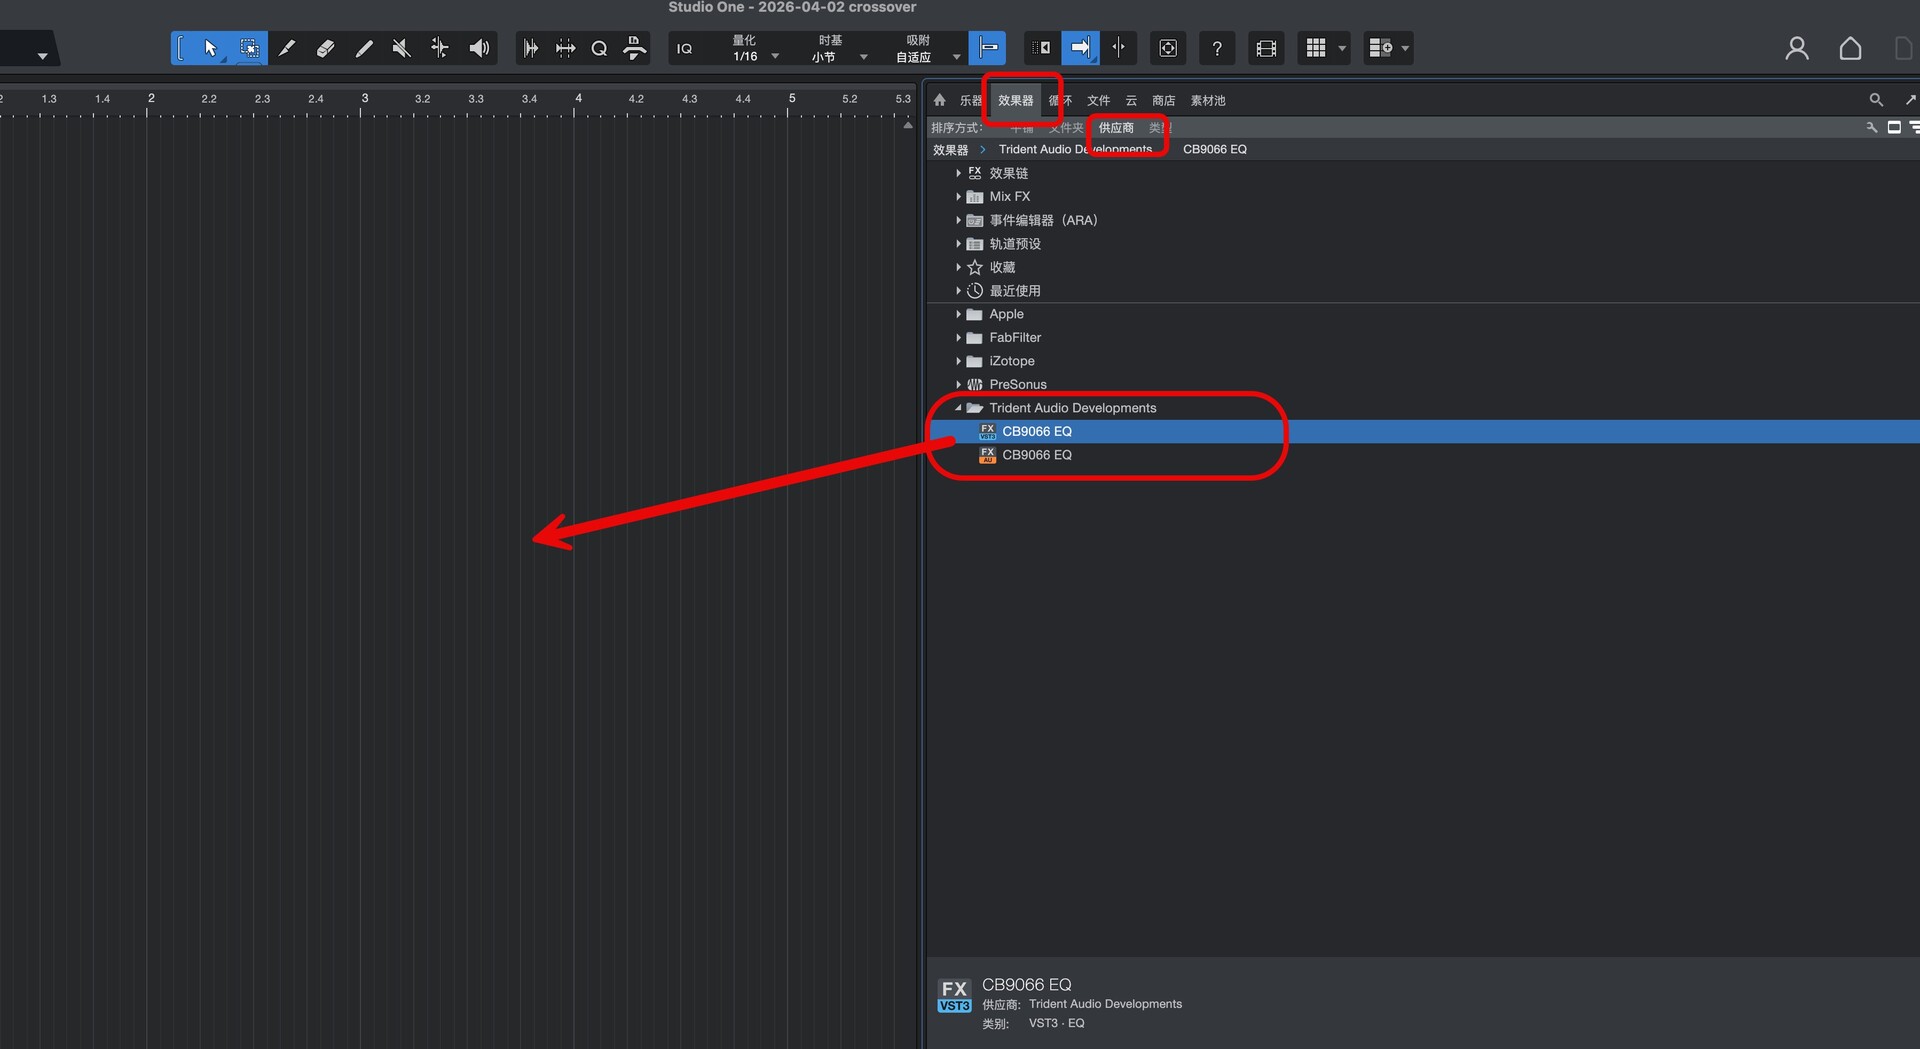Open the 素材池 pool tab
The image size is (1920, 1049).
coord(1207,100)
